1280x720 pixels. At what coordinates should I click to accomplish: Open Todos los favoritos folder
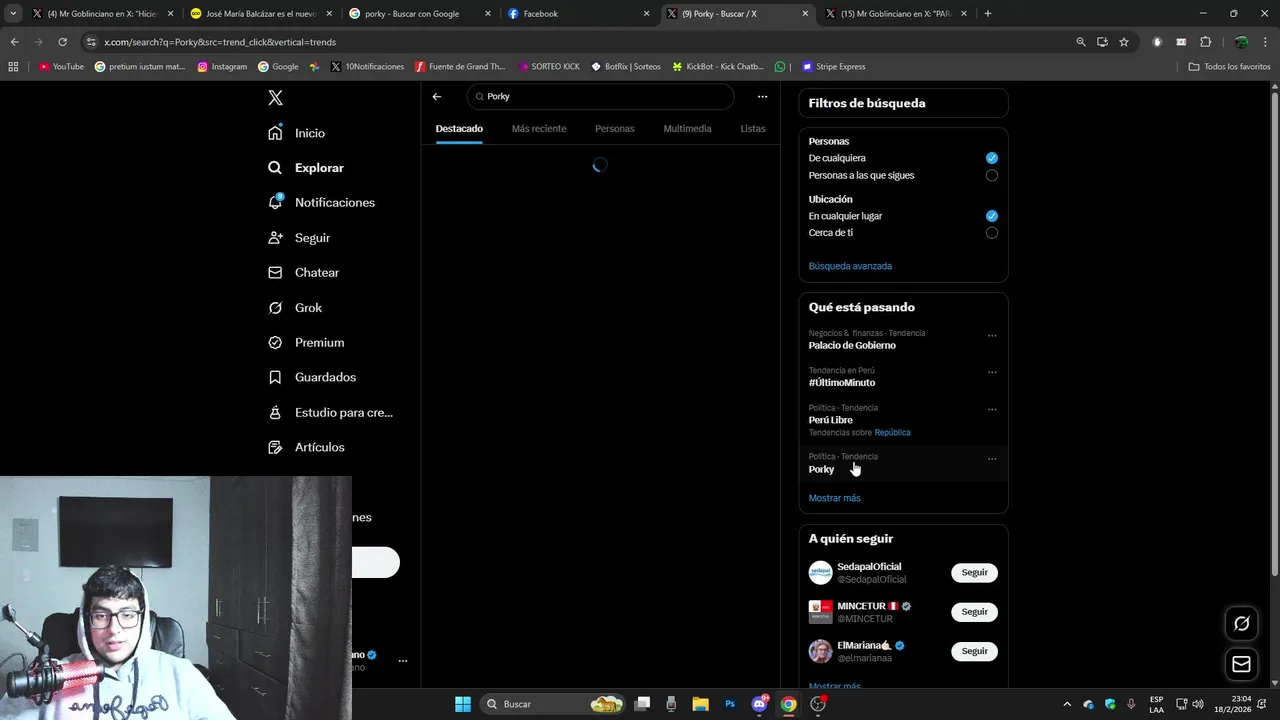(1230, 67)
